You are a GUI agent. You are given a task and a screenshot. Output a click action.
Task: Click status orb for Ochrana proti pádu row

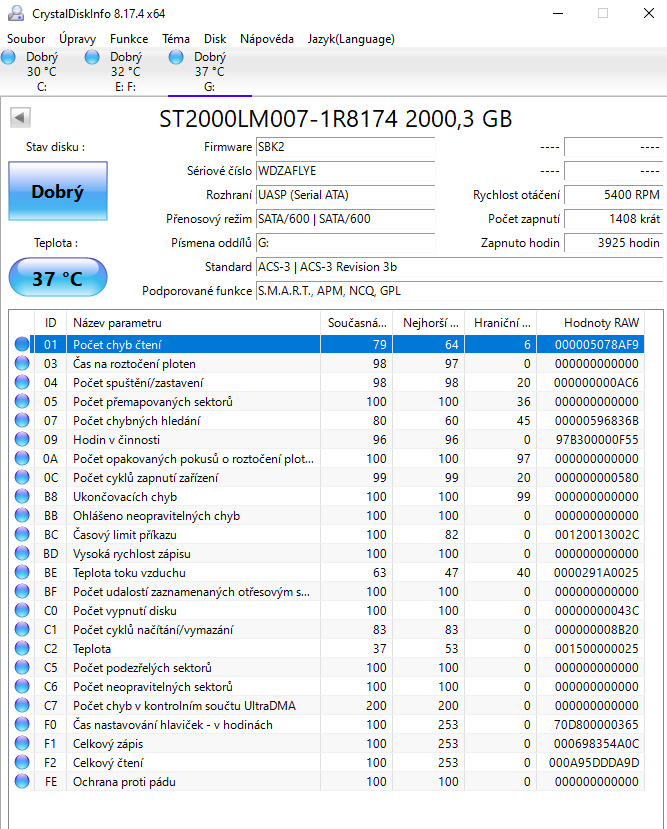pyautogui.click(x=22, y=781)
